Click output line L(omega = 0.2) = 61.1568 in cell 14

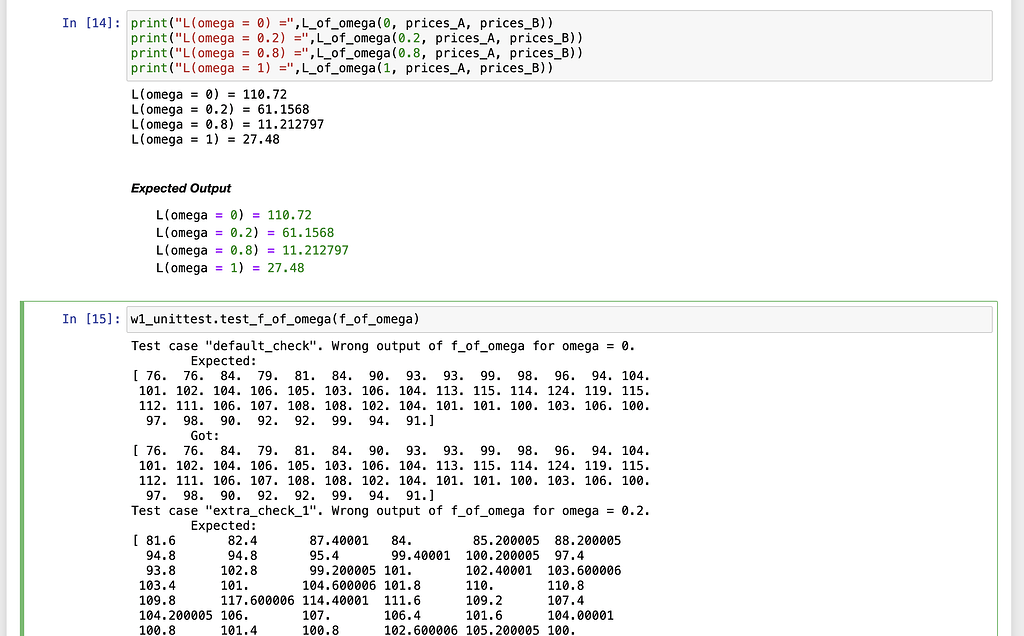(x=220, y=110)
